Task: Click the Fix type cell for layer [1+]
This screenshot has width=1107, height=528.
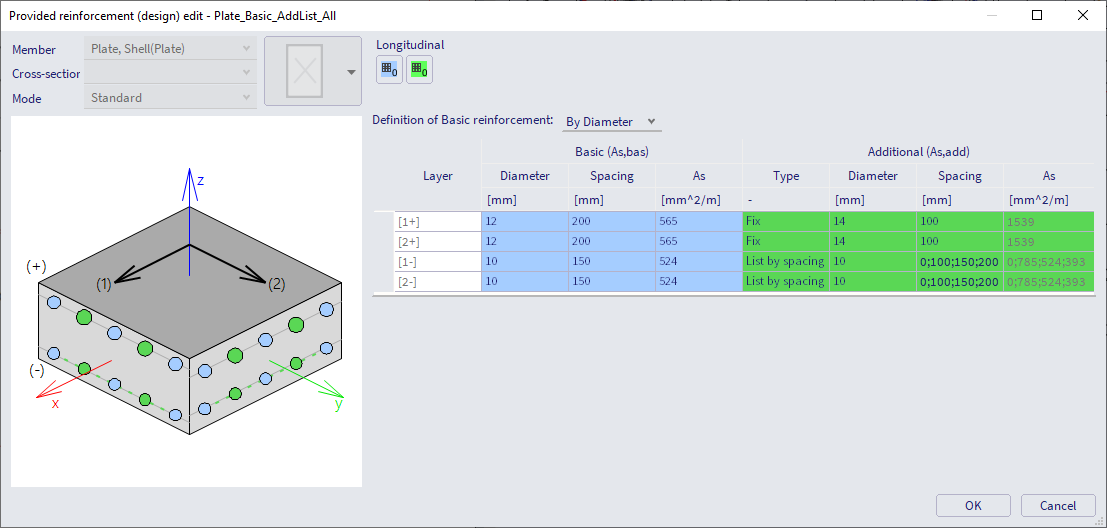Action: point(785,221)
